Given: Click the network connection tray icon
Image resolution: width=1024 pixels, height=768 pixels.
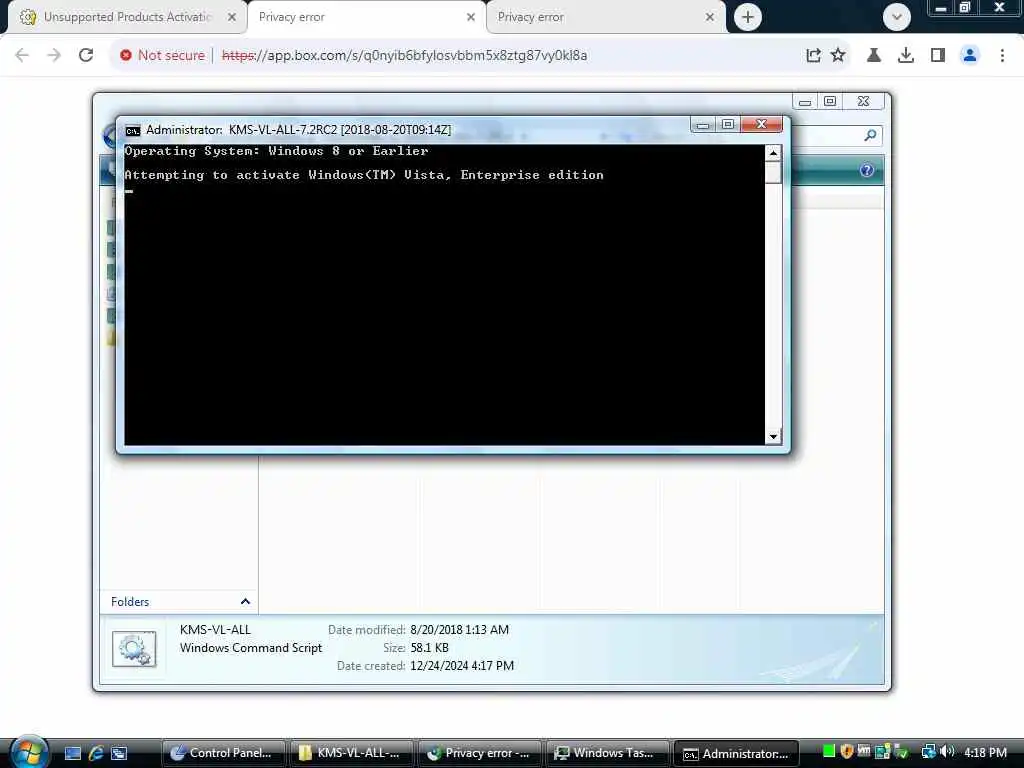Looking at the screenshot, I should (928, 752).
